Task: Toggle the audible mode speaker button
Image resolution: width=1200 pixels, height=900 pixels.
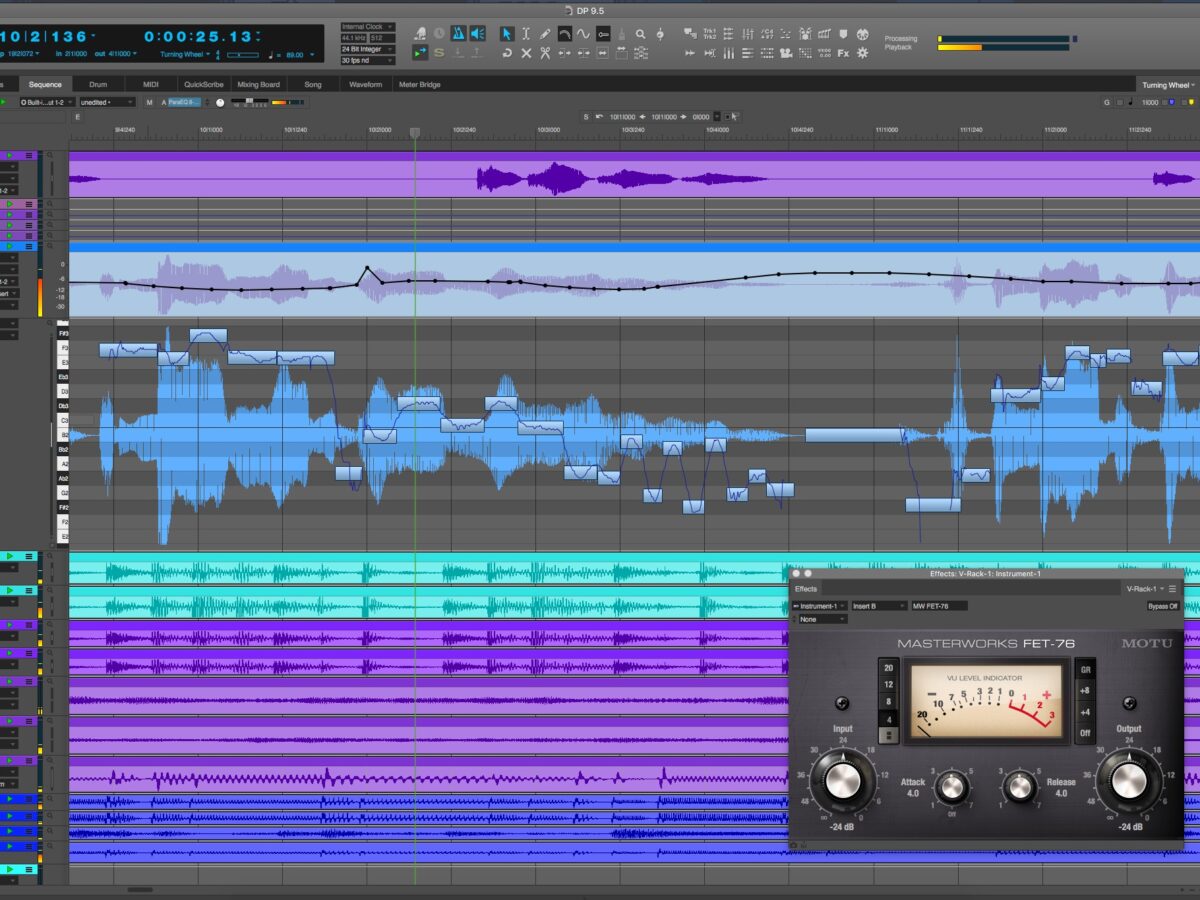Action: (477, 34)
